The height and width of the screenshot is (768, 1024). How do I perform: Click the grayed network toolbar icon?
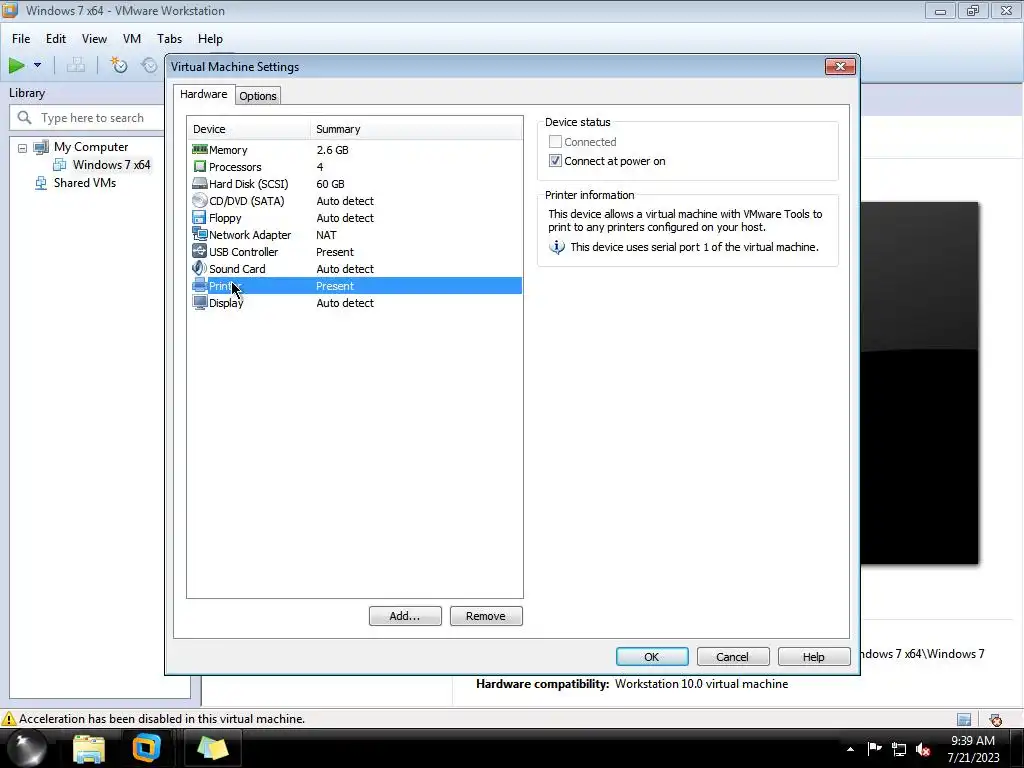pyautogui.click(x=76, y=65)
